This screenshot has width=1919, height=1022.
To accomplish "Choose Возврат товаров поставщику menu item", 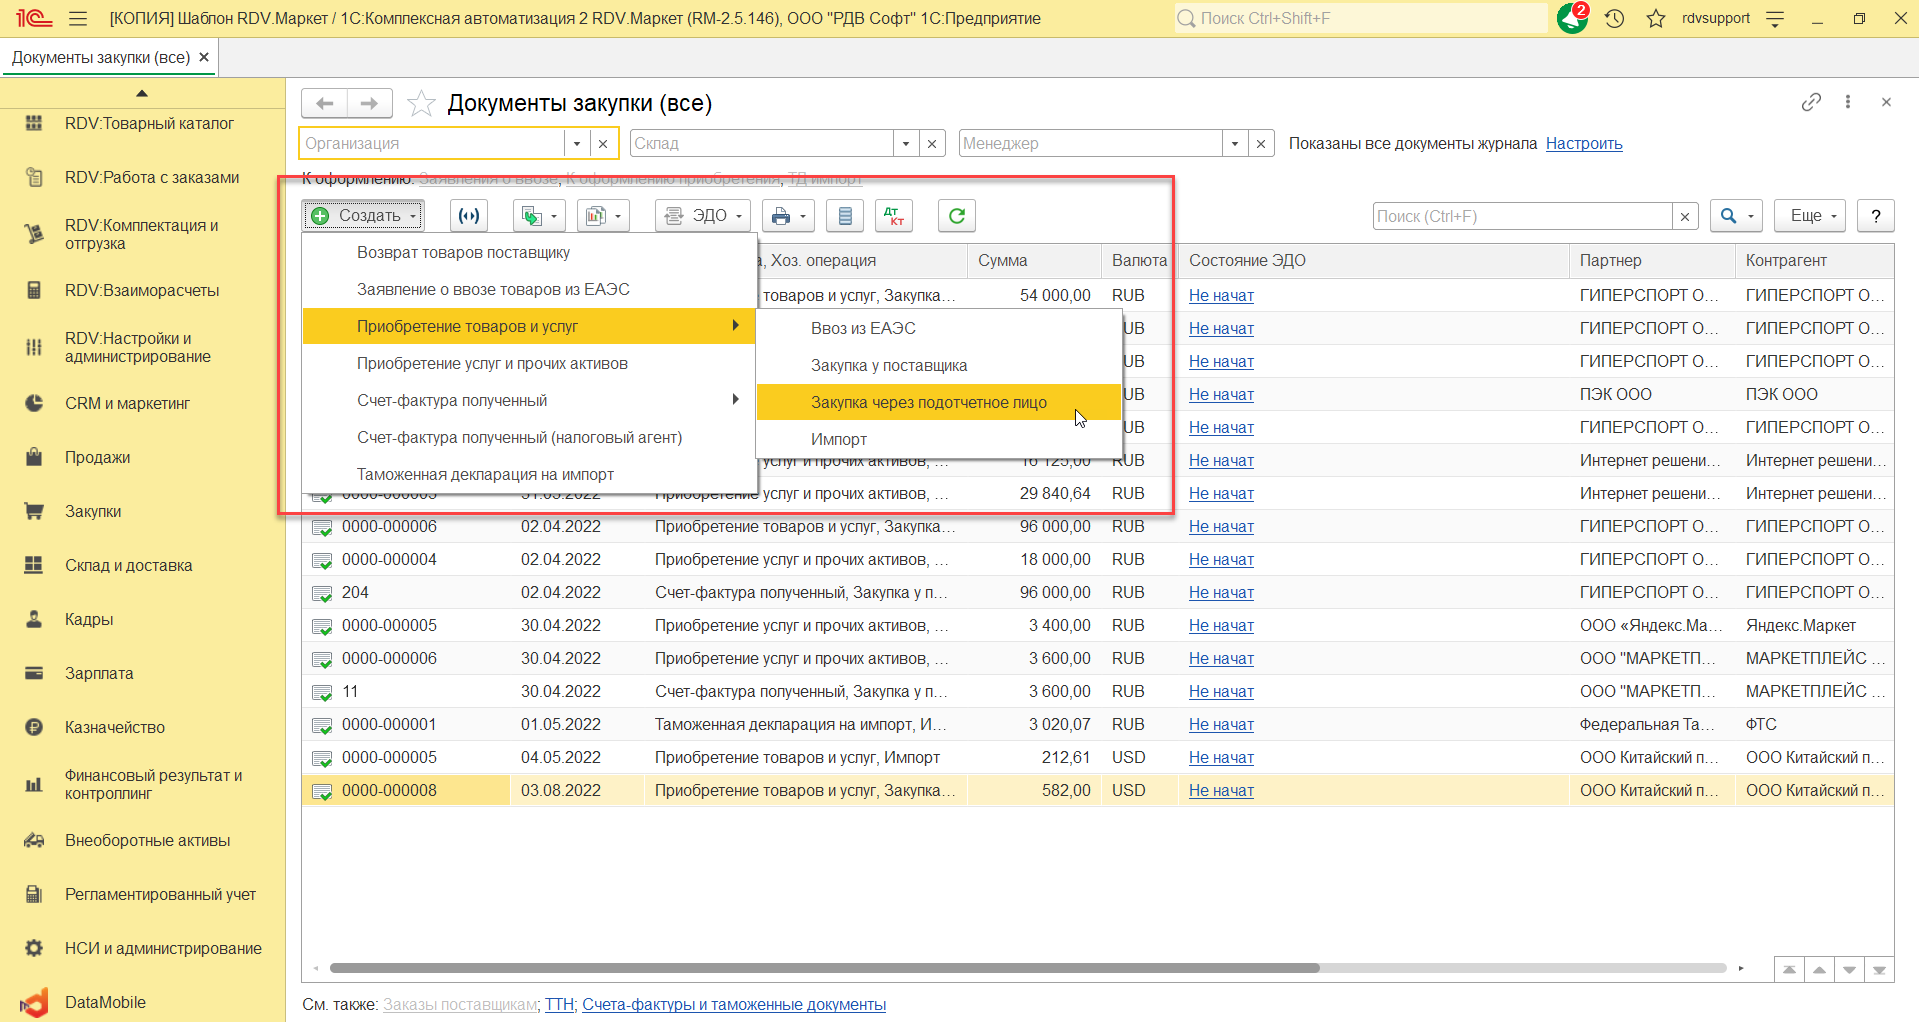I will tap(463, 252).
